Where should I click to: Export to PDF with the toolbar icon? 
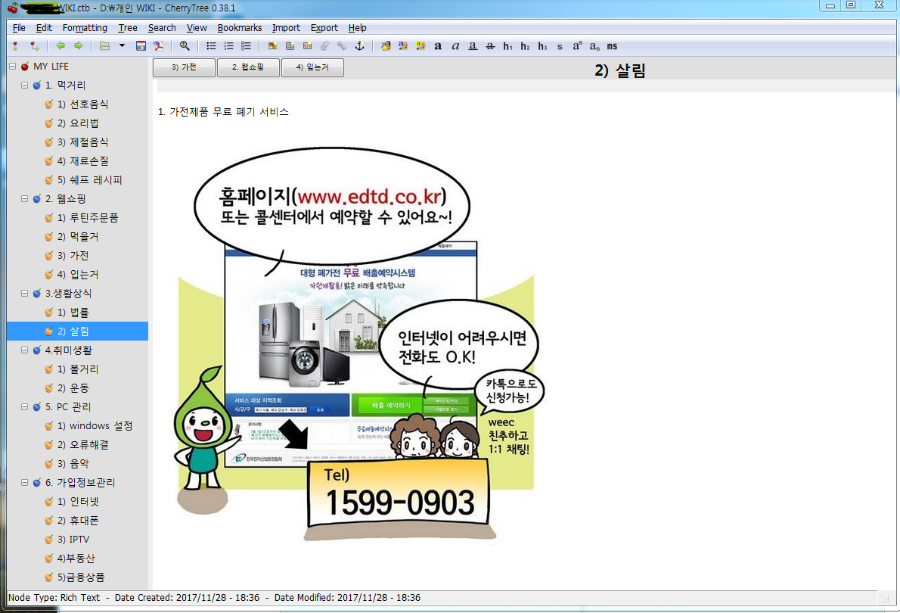158,46
